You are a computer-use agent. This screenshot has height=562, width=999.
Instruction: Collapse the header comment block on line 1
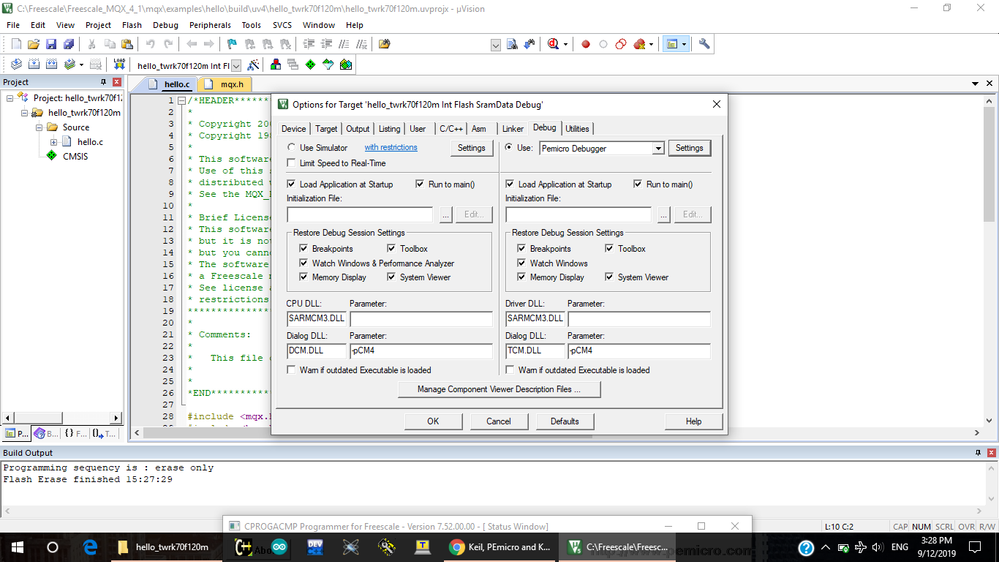point(182,101)
